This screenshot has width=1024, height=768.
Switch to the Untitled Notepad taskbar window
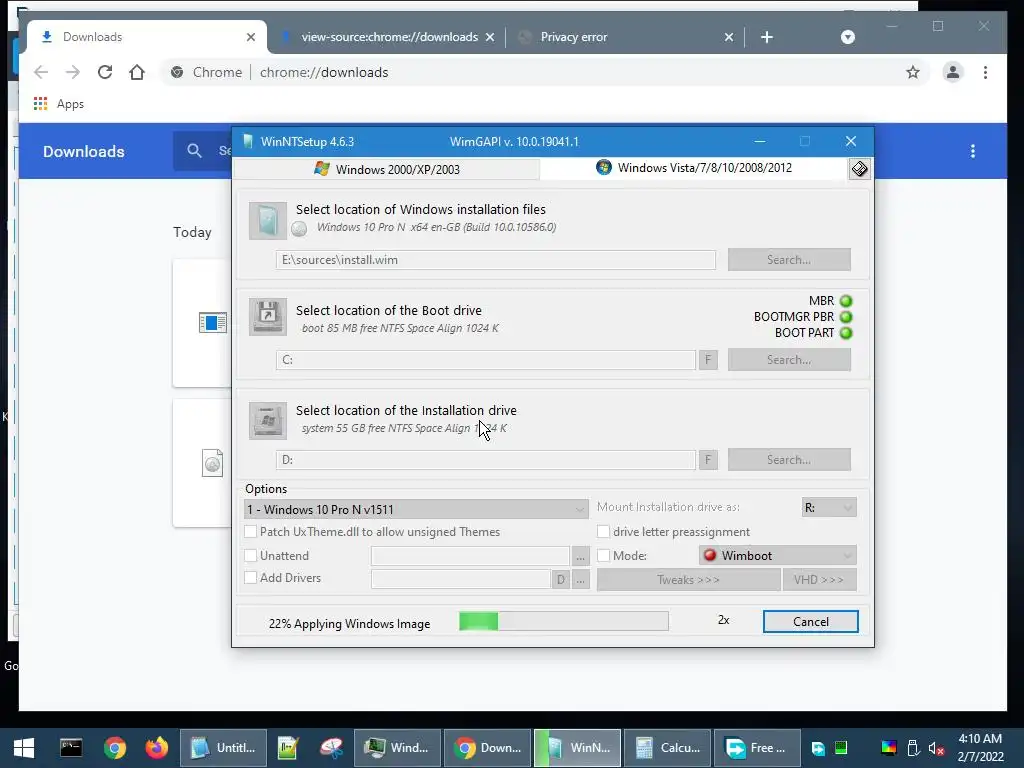[x=223, y=748]
